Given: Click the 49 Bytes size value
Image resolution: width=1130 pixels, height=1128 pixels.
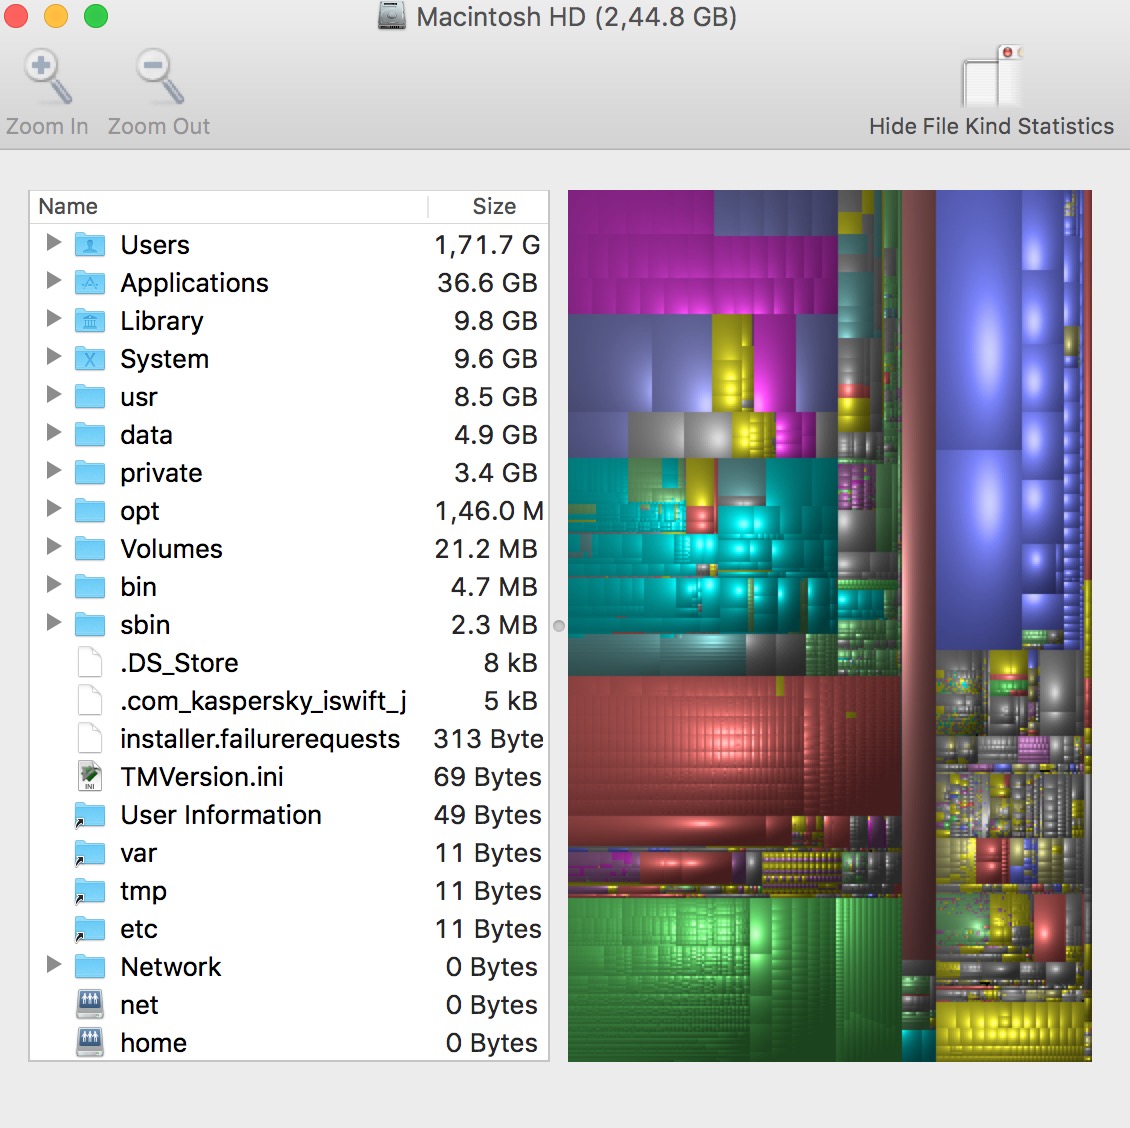Looking at the screenshot, I should coord(488,814).
